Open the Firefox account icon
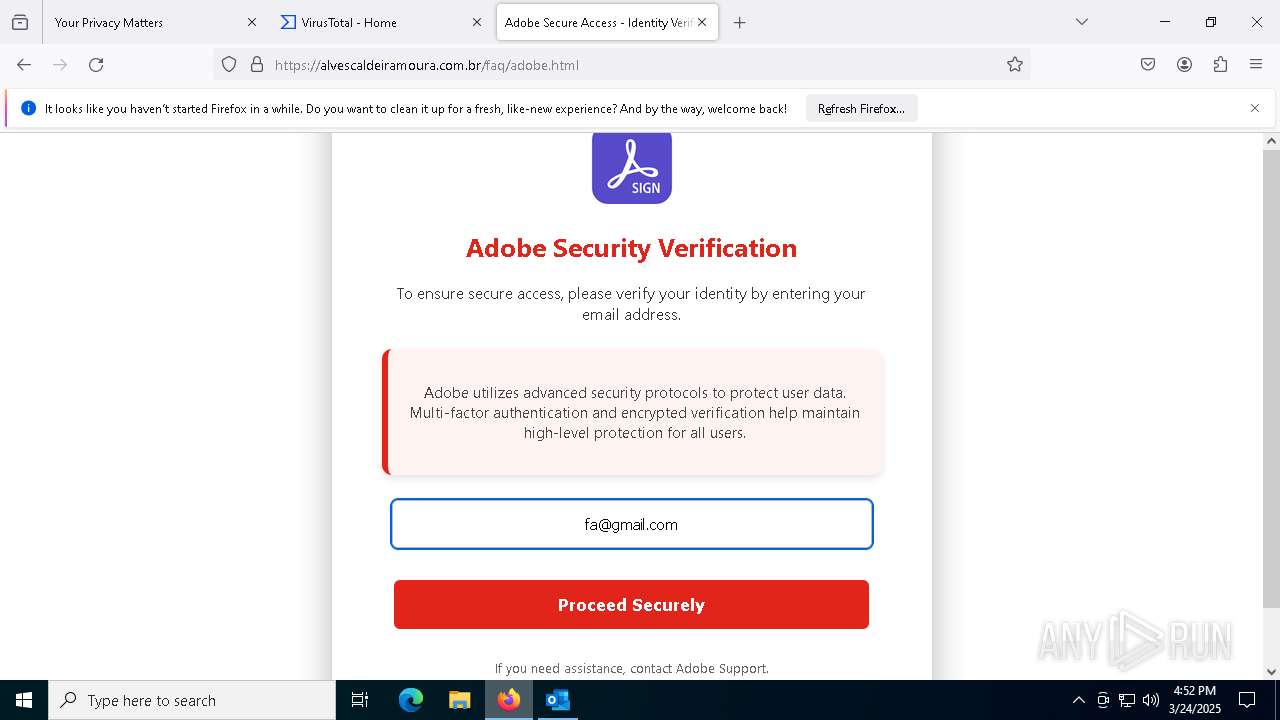1280x720 pixels. coord(1184,65)
